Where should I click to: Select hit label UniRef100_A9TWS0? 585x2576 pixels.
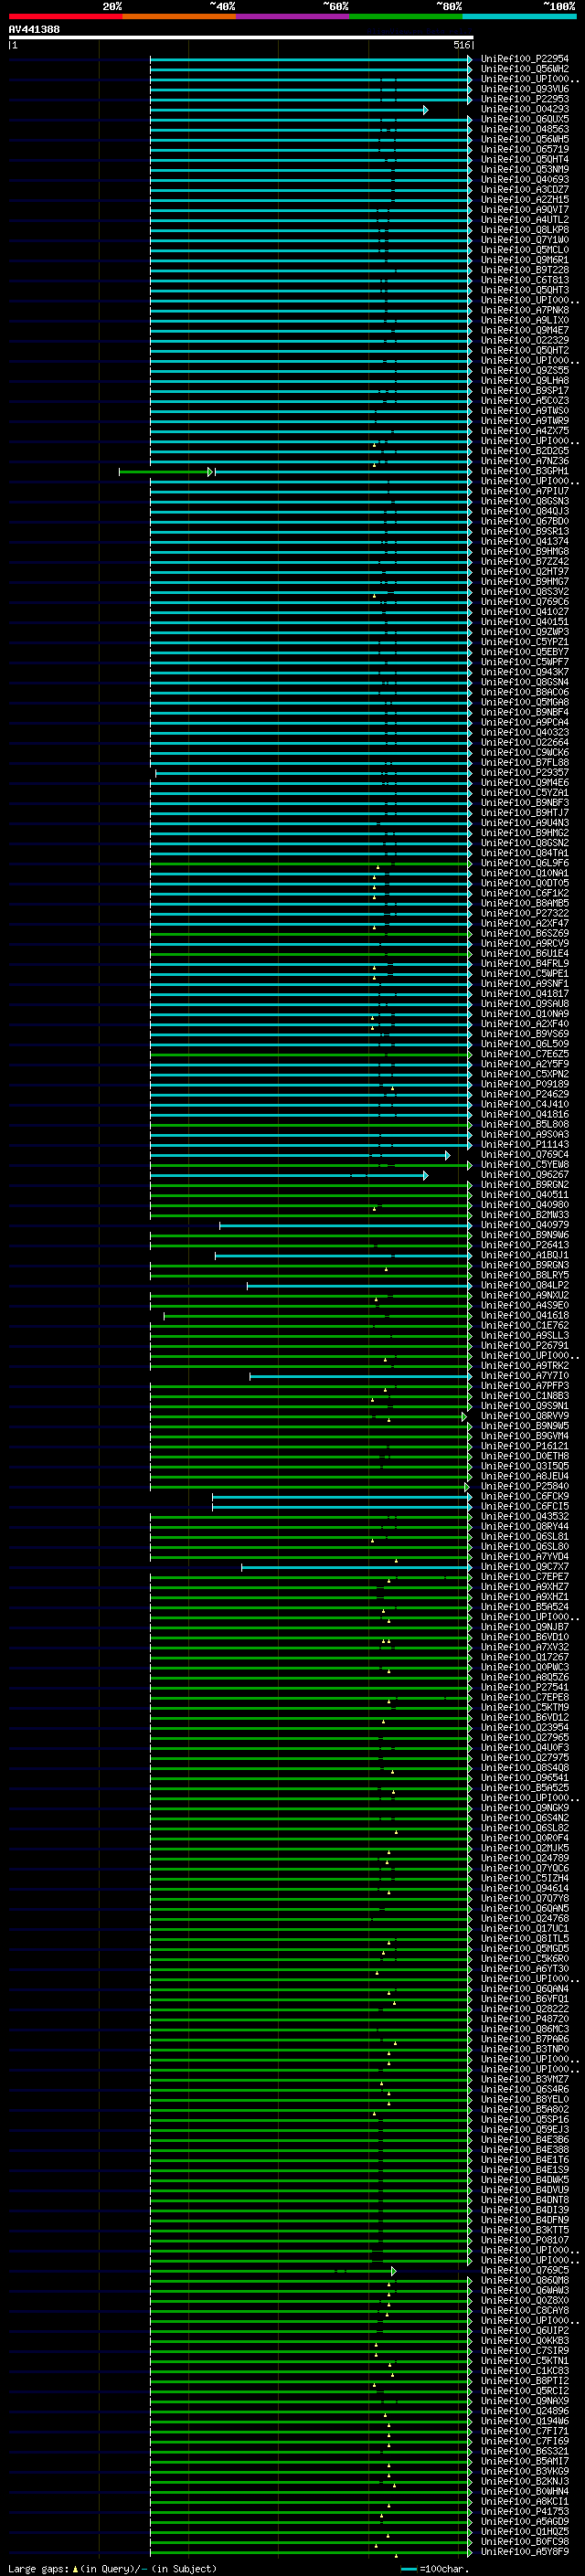[525, 411]
